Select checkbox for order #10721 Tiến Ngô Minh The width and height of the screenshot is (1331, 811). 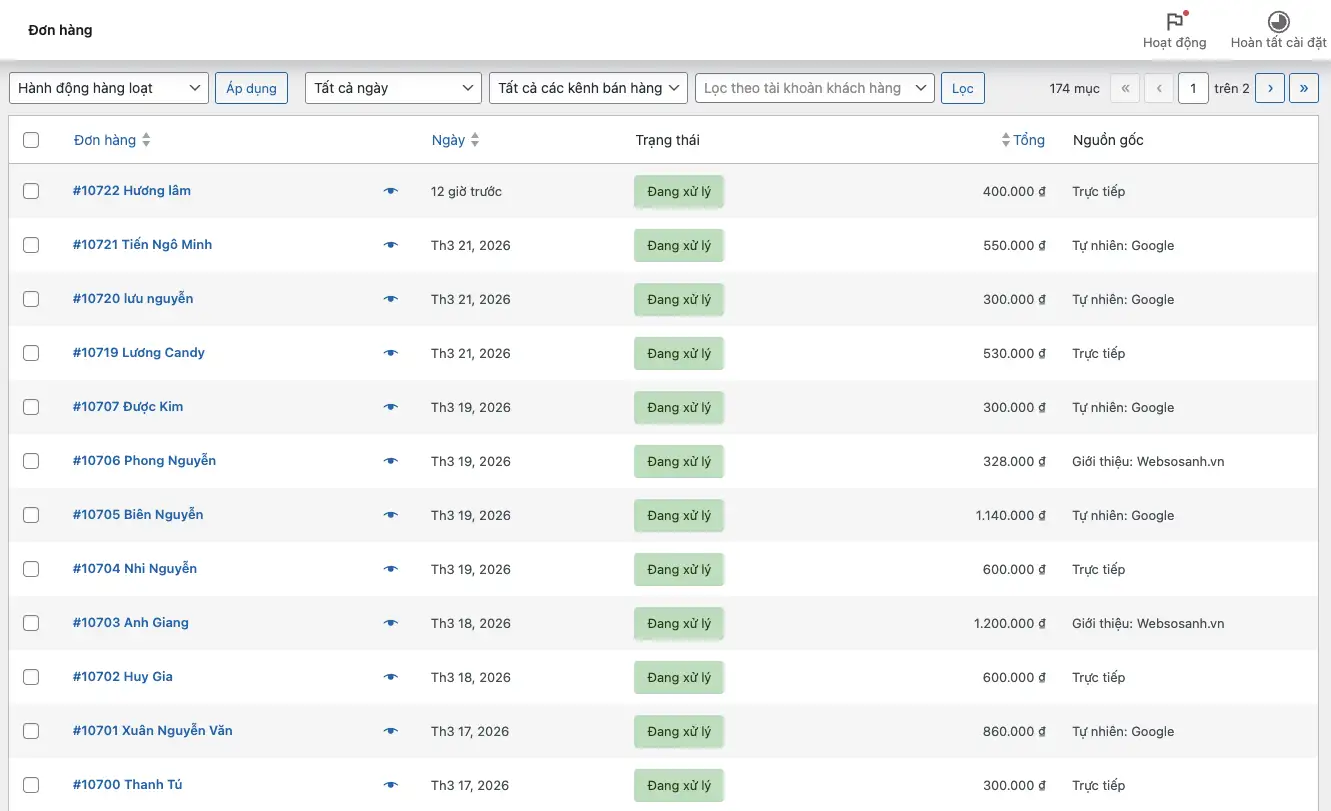[31, 245]
